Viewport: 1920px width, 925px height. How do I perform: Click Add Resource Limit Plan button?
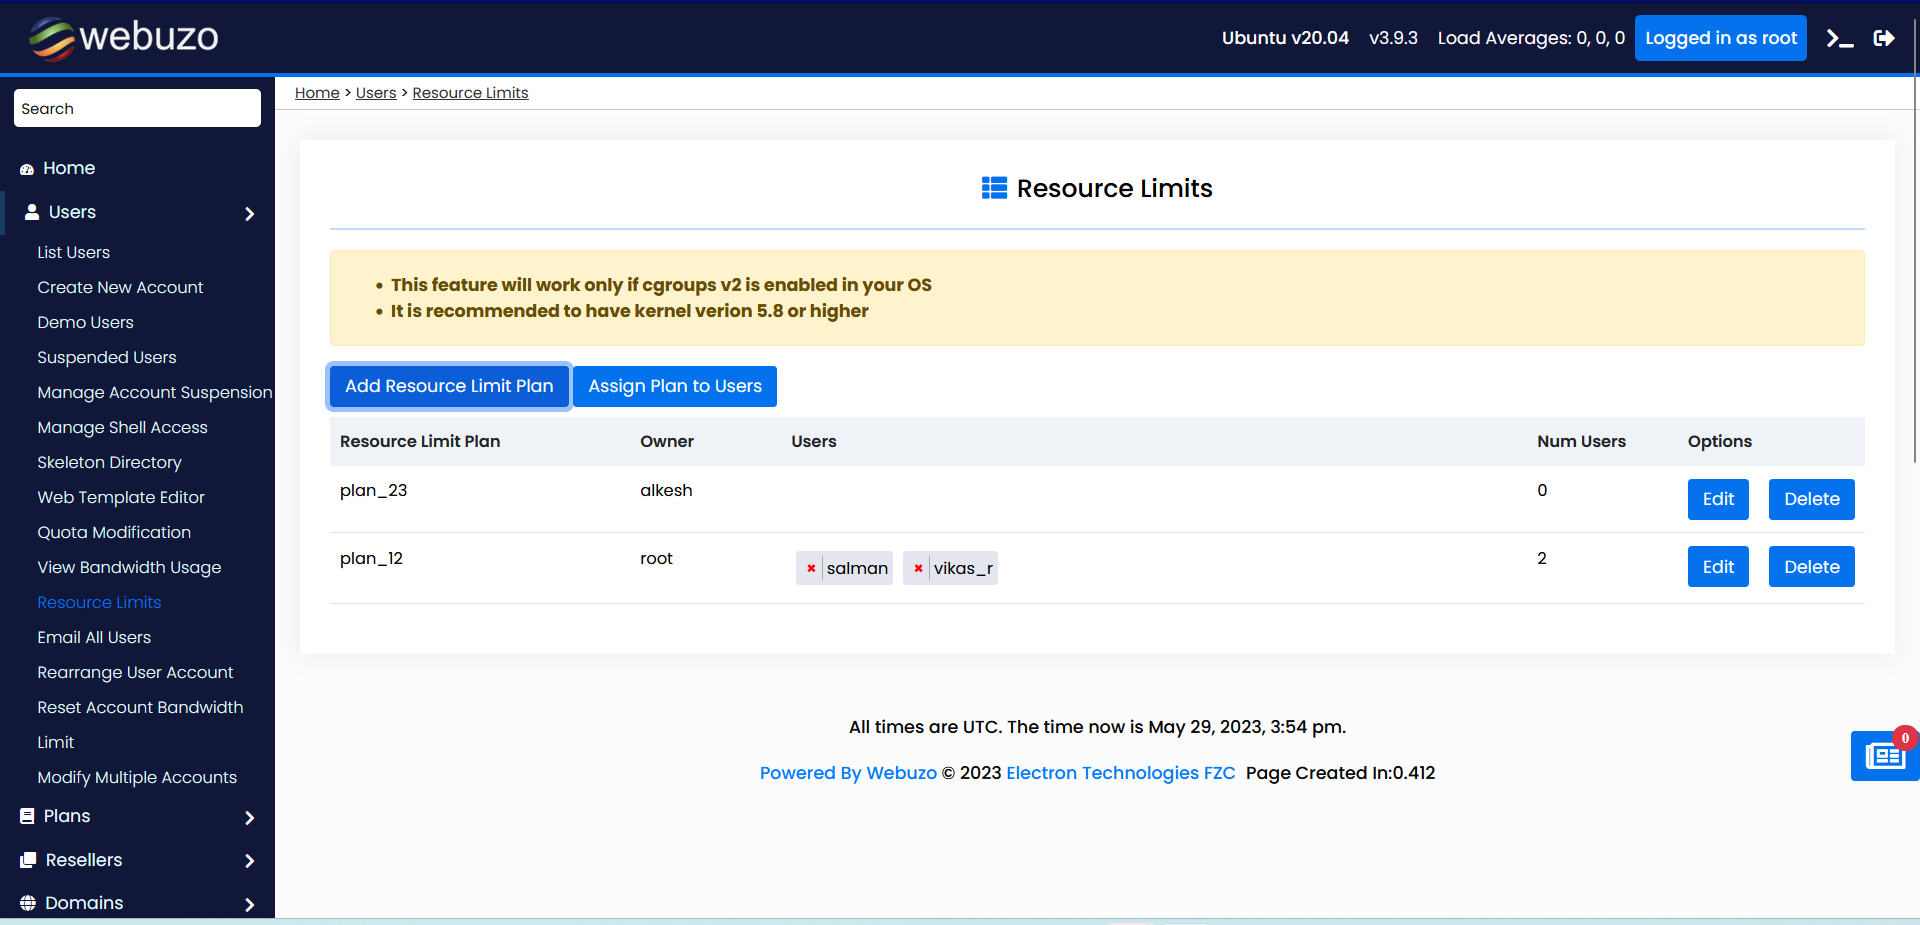pyautogui.click(x=449, y=386)
